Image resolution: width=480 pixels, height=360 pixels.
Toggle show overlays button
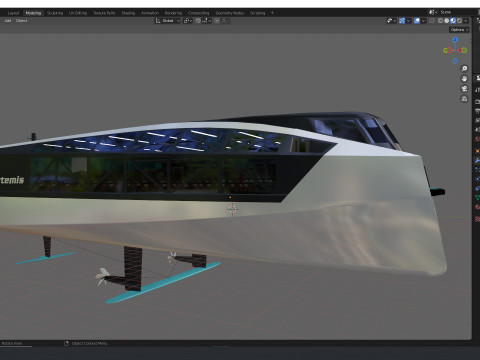click(x=417, y=21)
